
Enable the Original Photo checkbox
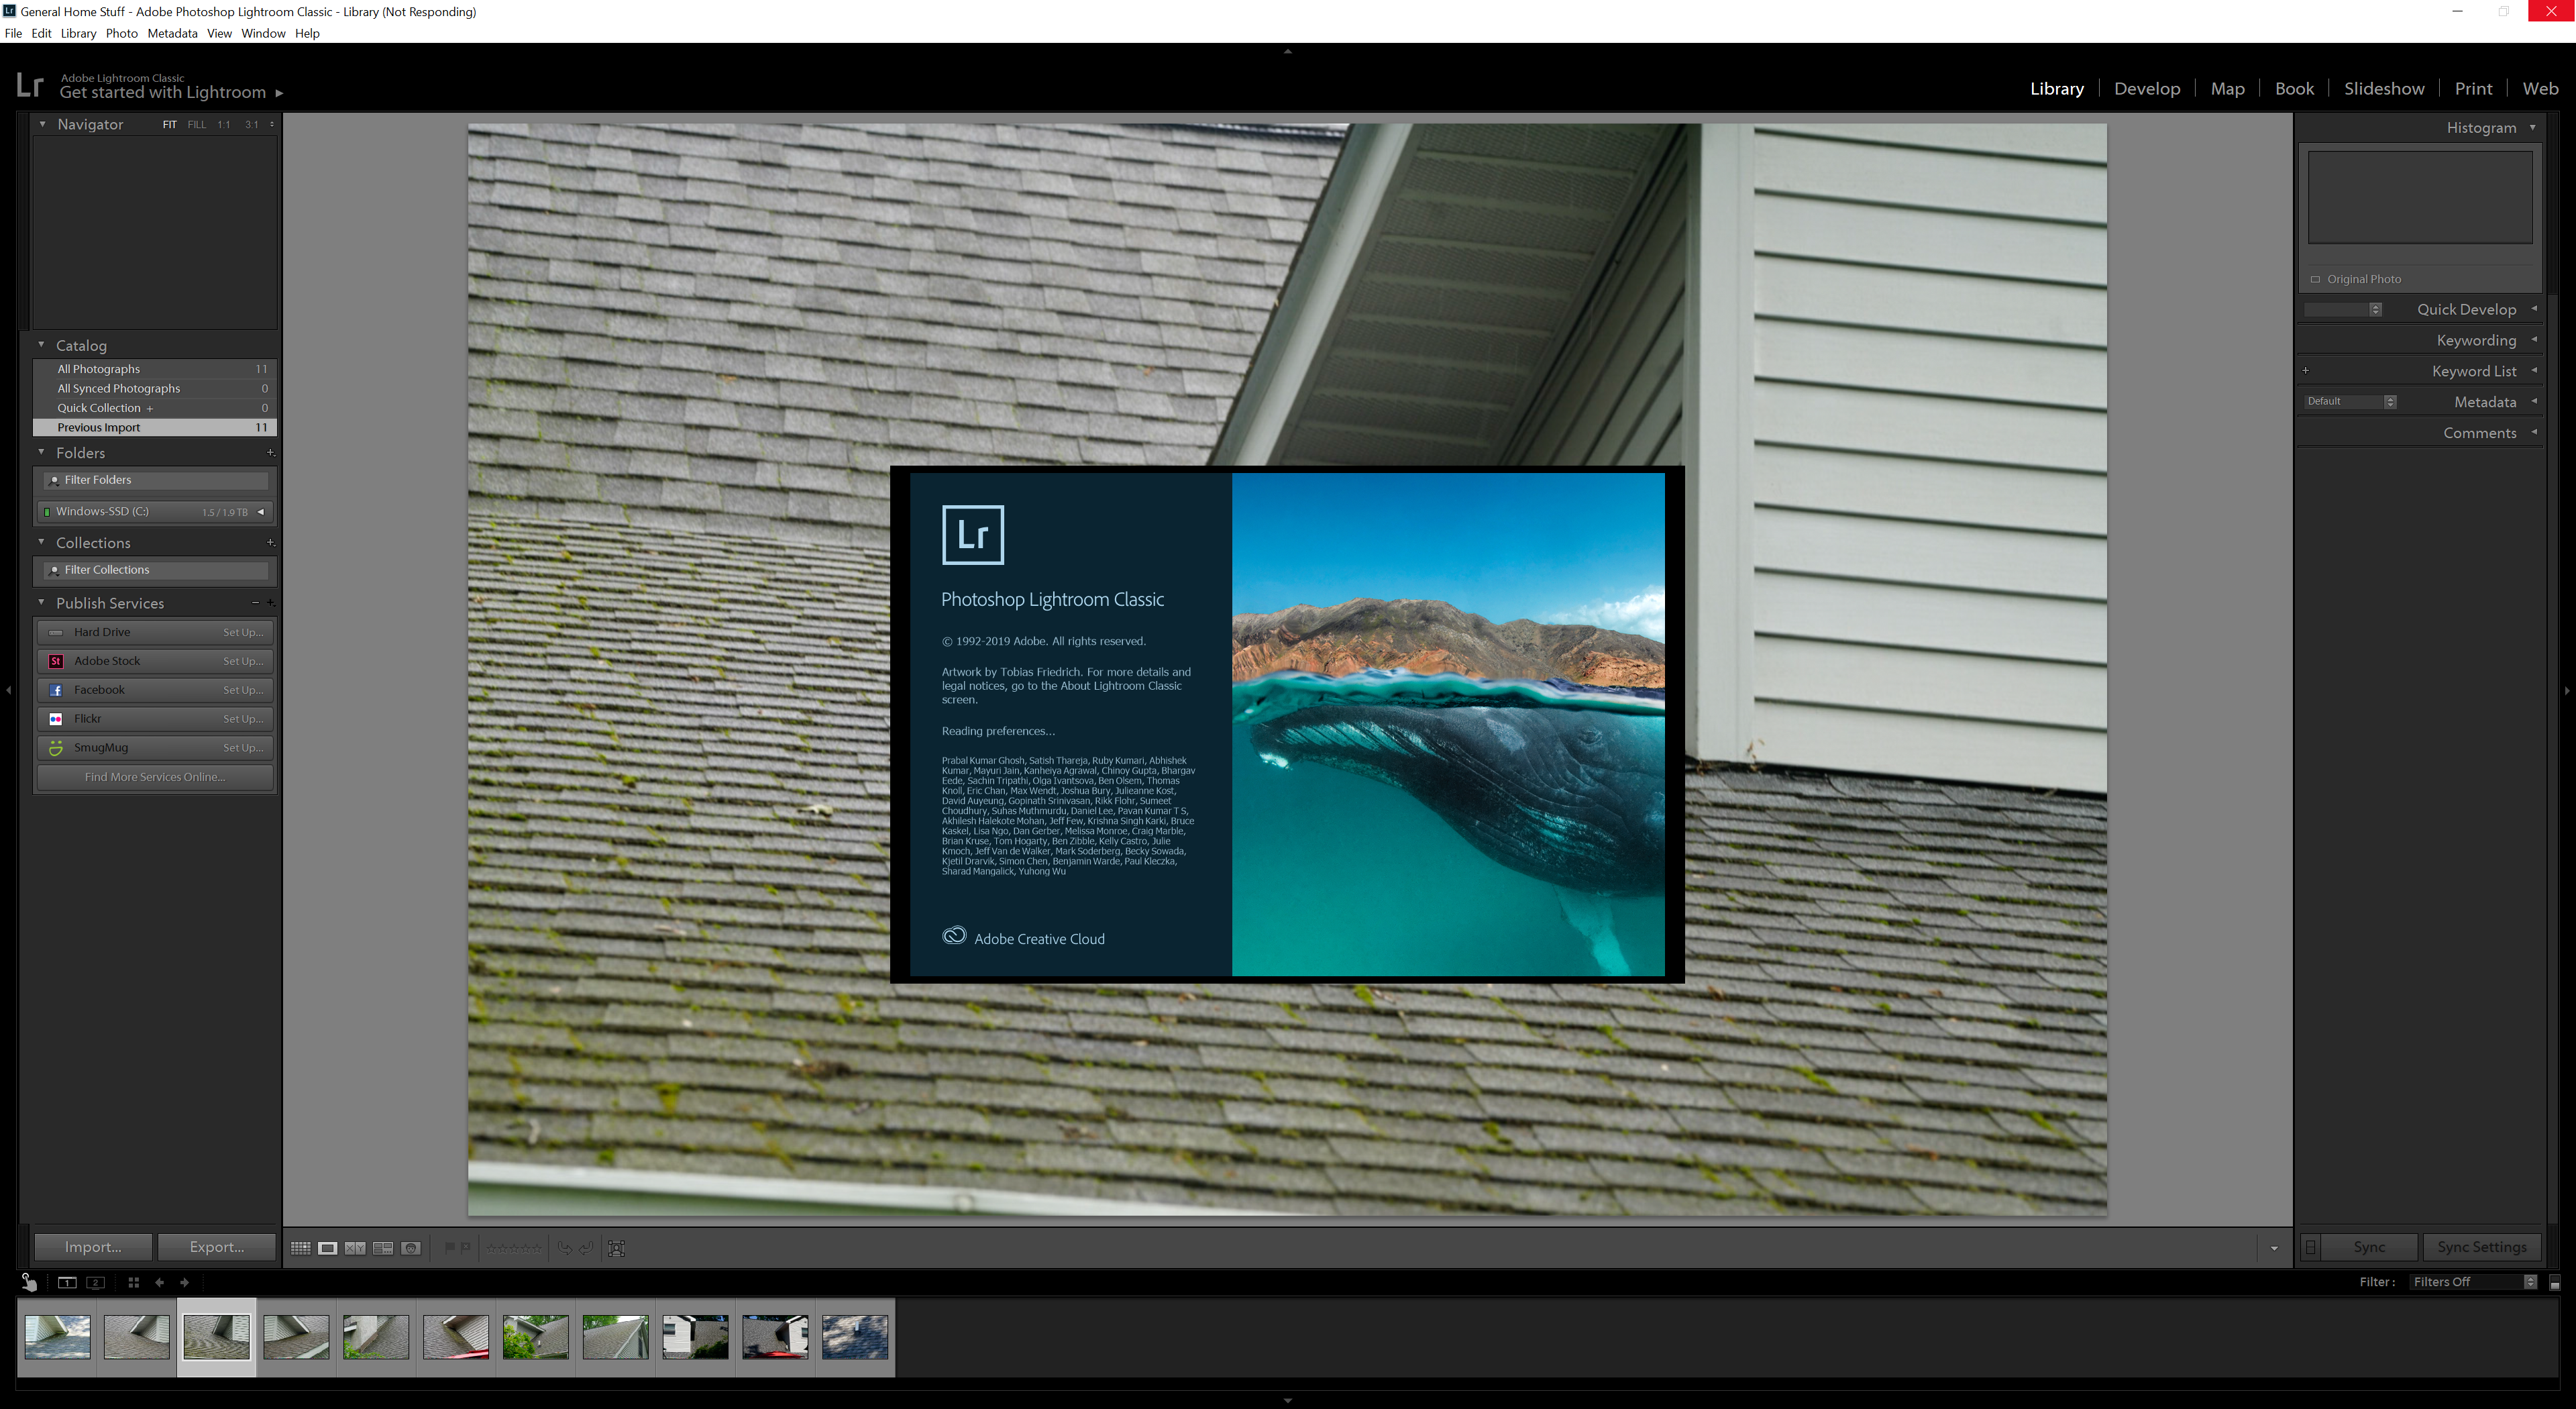[x=2315, y=279]
